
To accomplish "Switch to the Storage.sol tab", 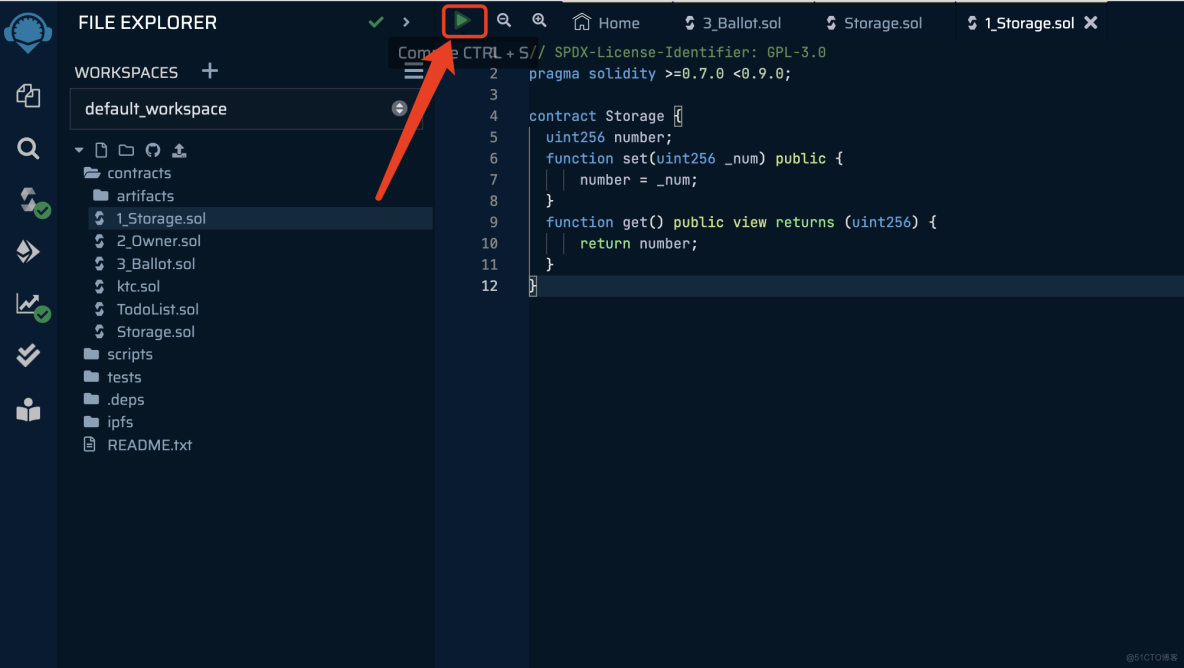I will (x=874, y=23).
